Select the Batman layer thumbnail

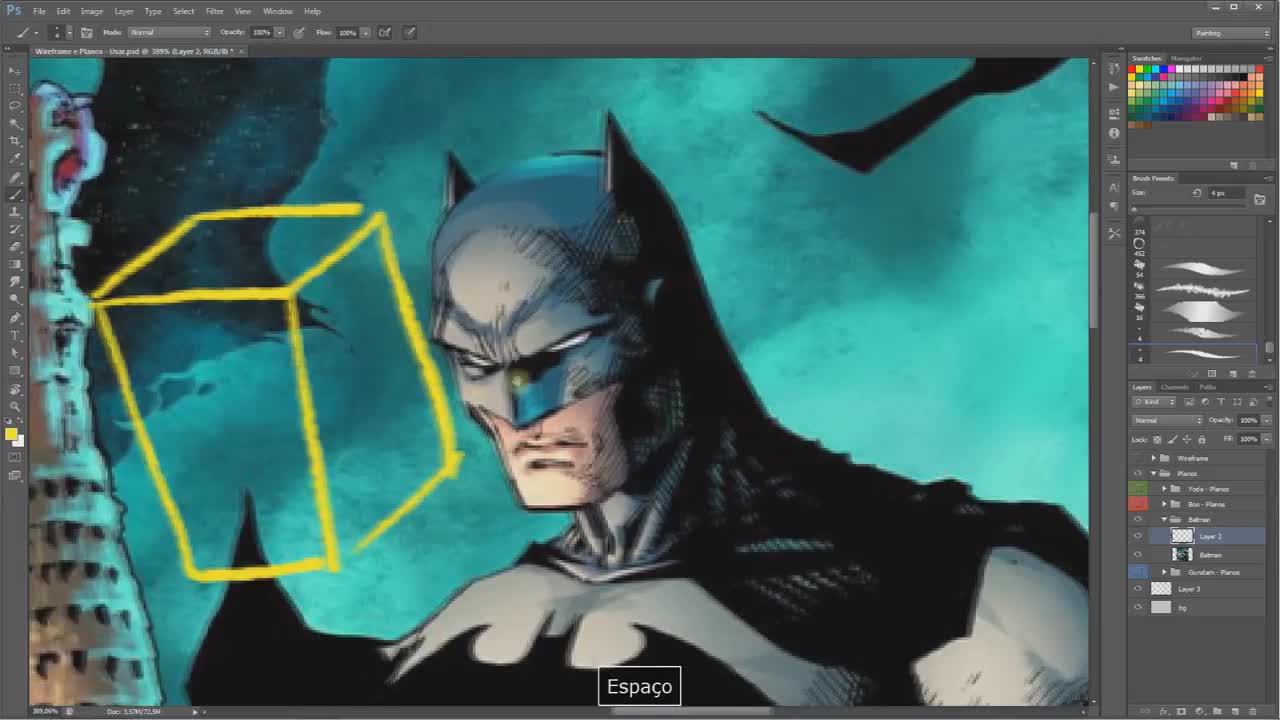point(1183,554)
